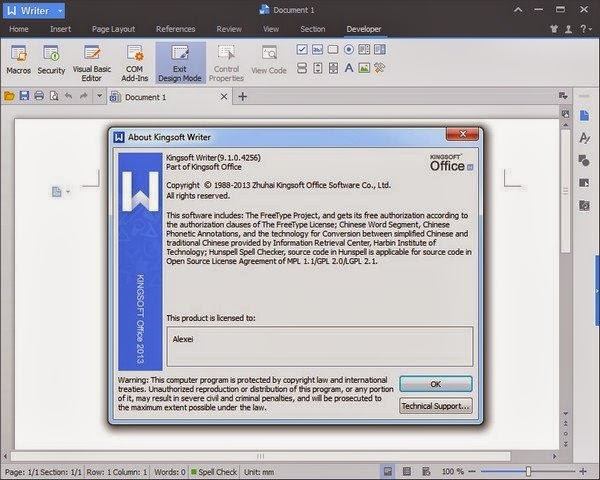Click the Technical Support button
600x480 pixels.
[x=436, y=406]
